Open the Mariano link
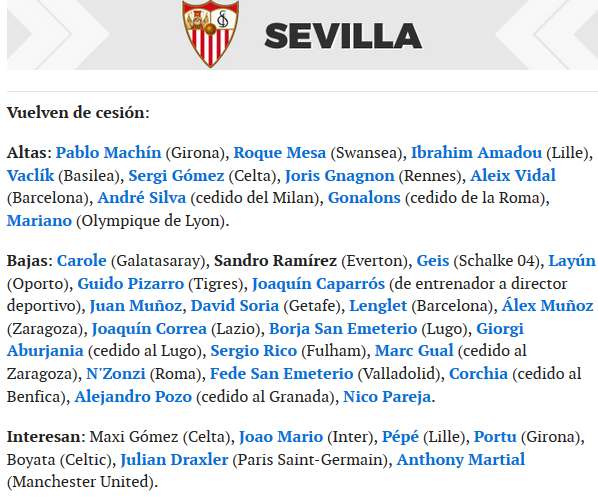This screenshot has height=498, width=598. [39, 220]
